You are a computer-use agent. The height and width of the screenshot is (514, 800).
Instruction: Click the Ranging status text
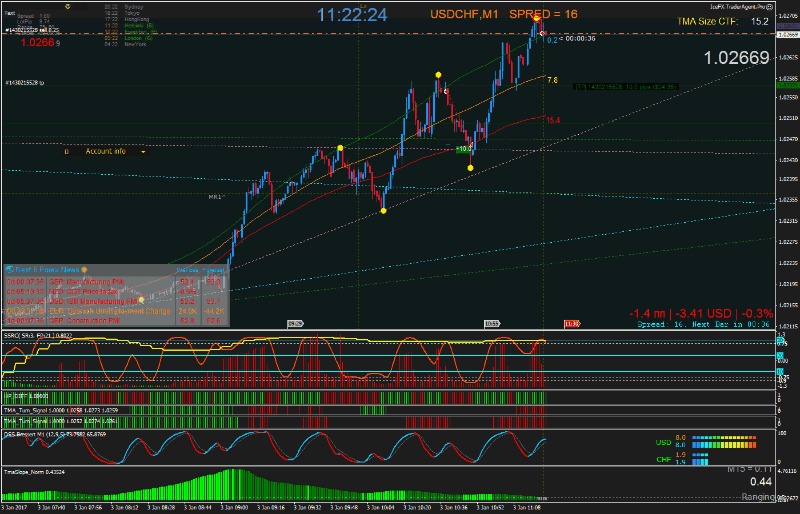(x=758, y=497)
